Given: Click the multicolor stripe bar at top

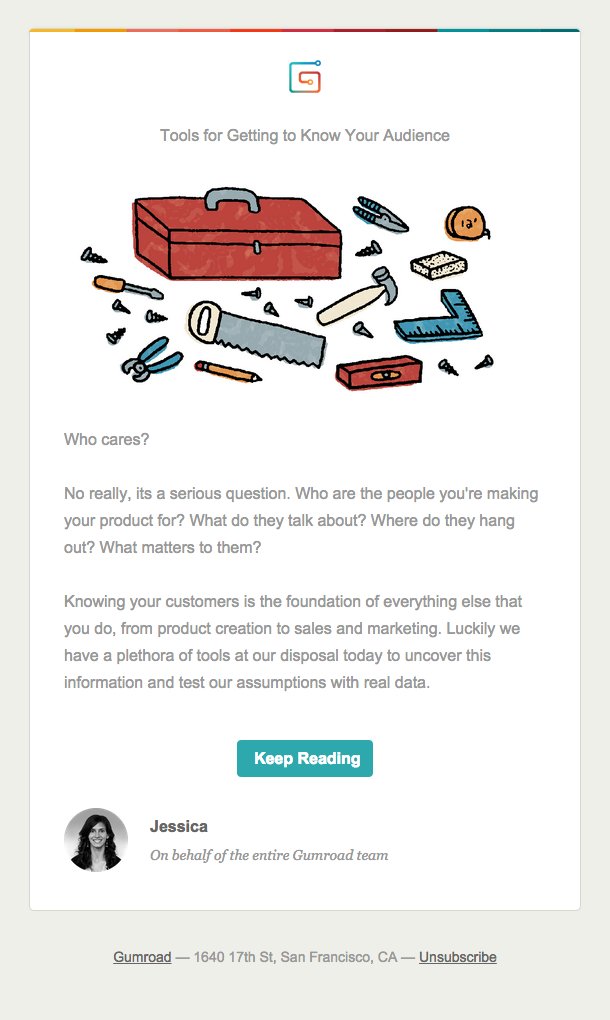Looking at the screenshot, I should (305, 30).
